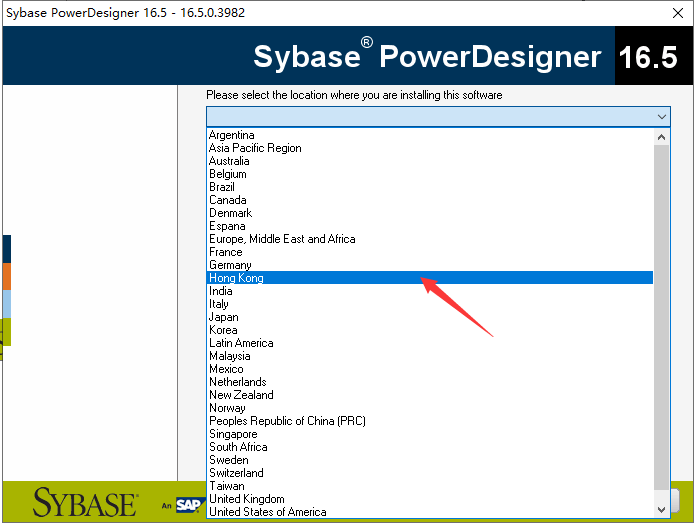Select Korea from the list

pyautogui.click(x=430, y=330)
